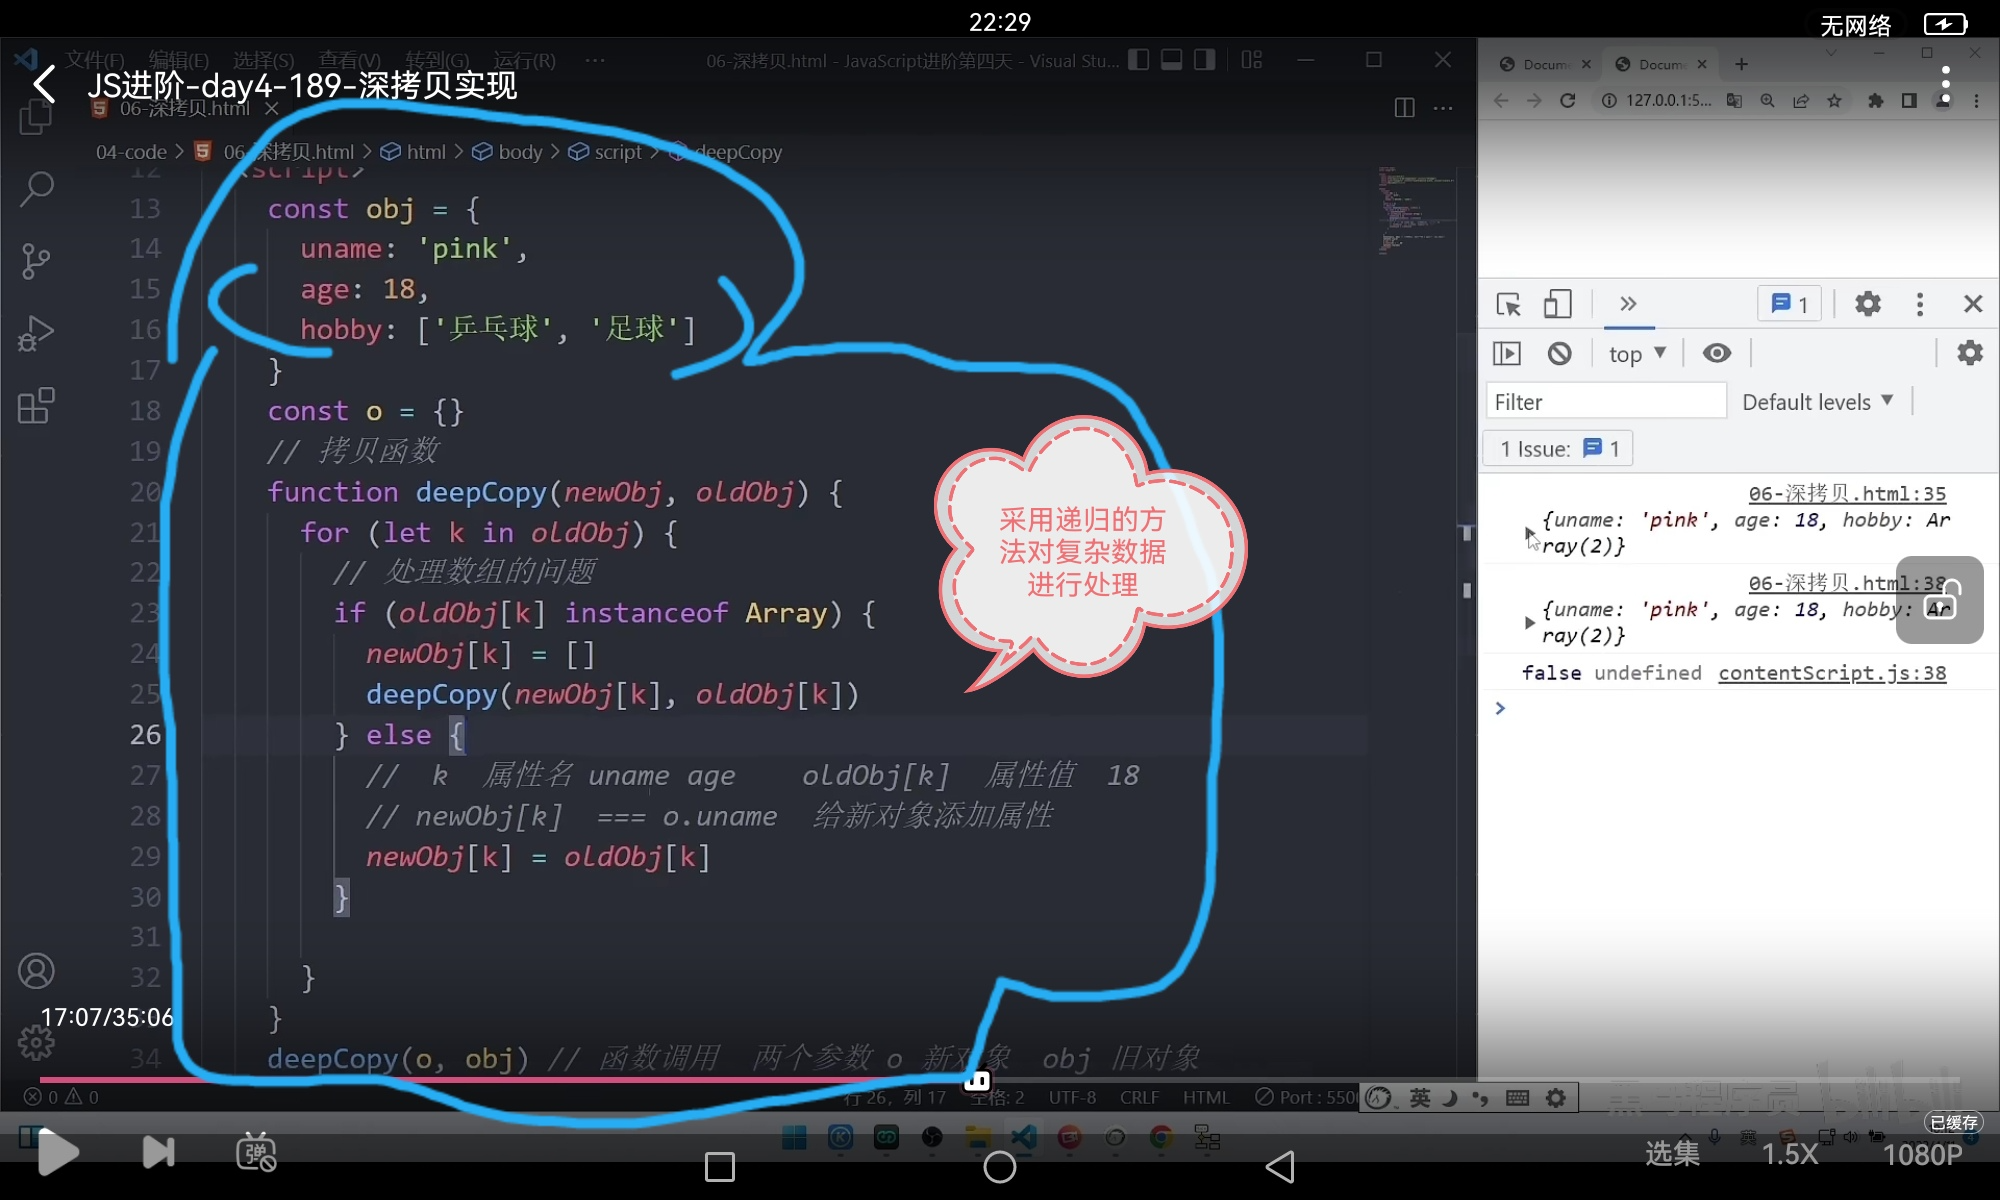Toggle the console live expression eye icon
The image size is (2000, 1200).
1717,353
